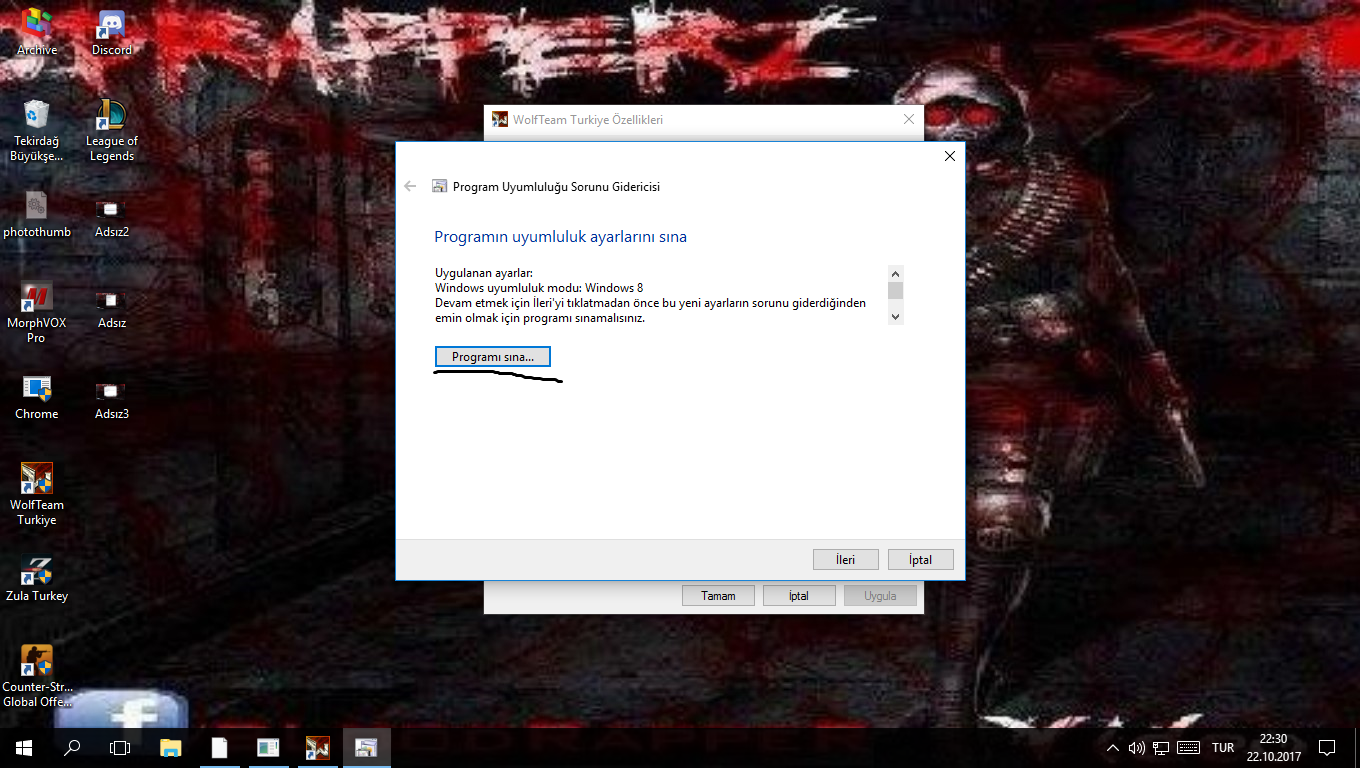Select the Chrome desktop shortcut
The width and height of the screenshot is (1360, 768).
tap(37, 397)
